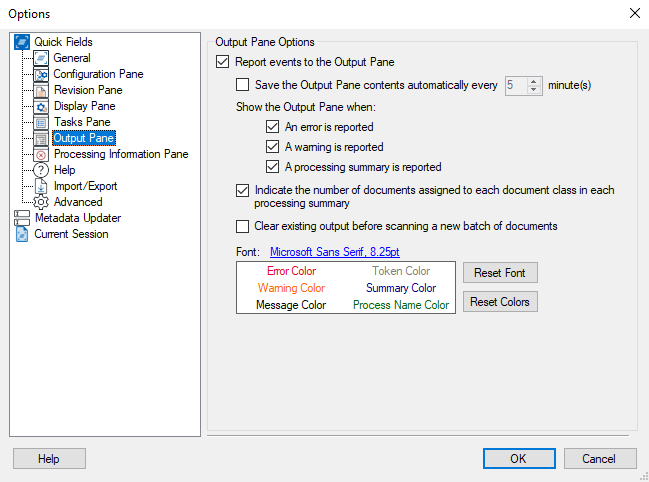Toggle document count per class in summary
Image resolution: width=649 pixels, height=482 pixels.
point(242,190)
